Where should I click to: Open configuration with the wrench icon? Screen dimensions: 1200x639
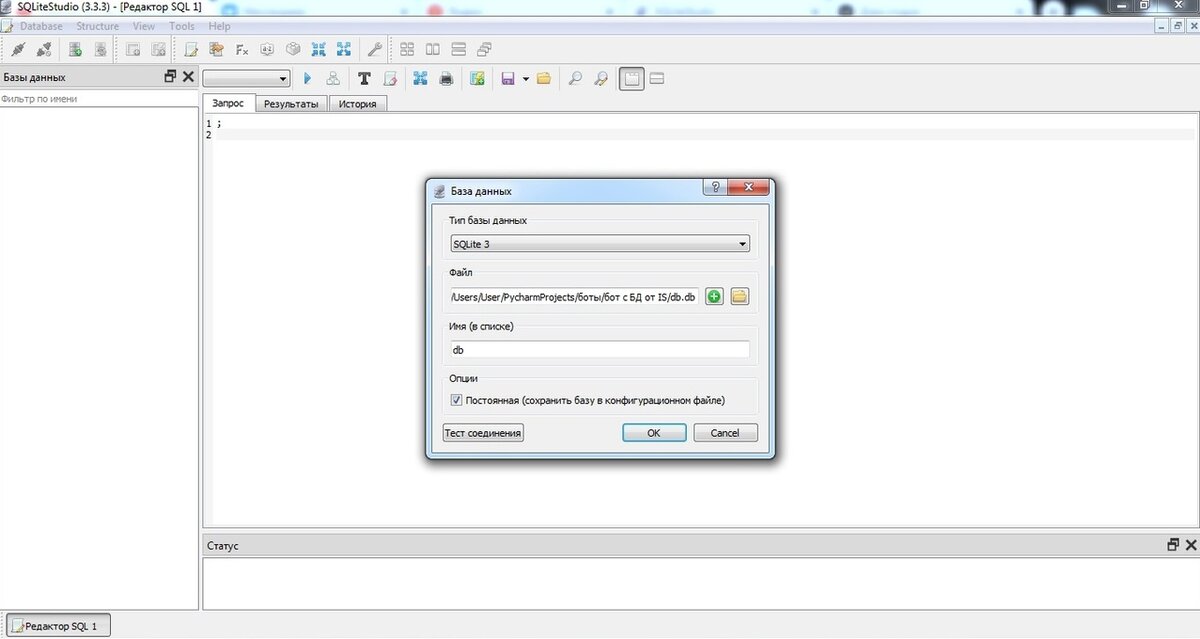(x=375, y=49)
